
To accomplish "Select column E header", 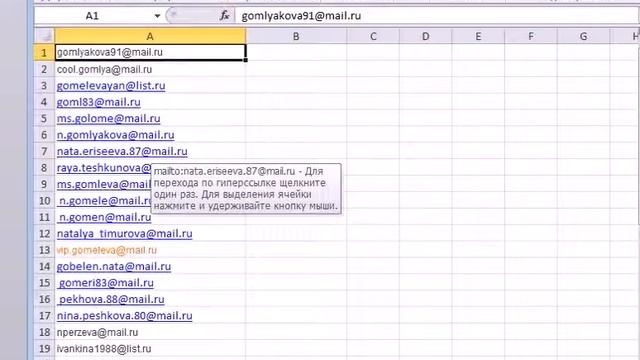I will pos(478,36).
